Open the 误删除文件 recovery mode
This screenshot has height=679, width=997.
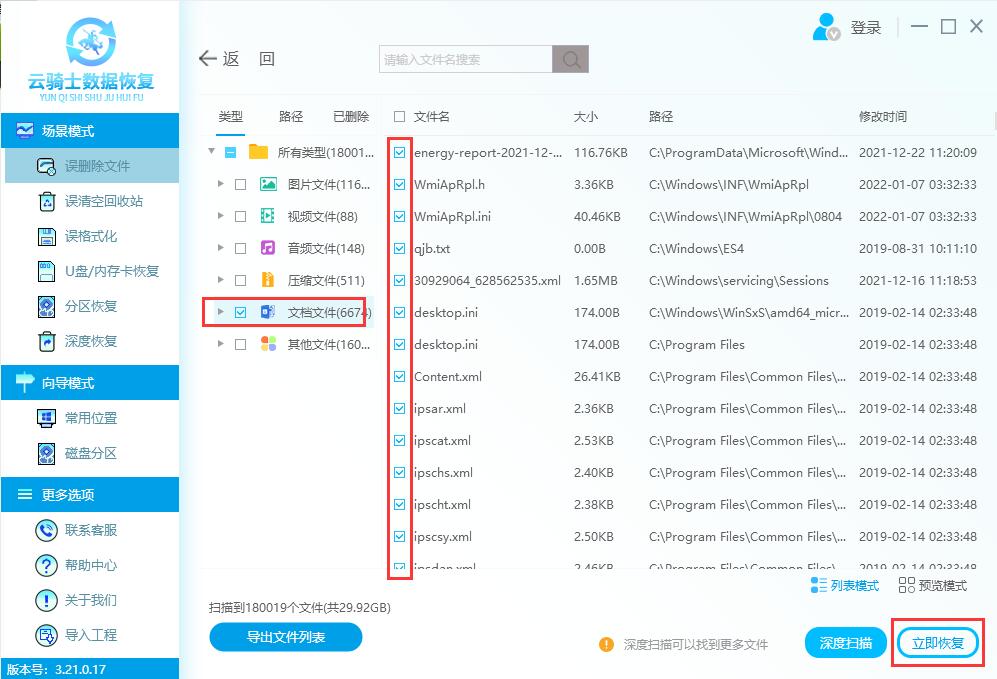tap(92, 166)
